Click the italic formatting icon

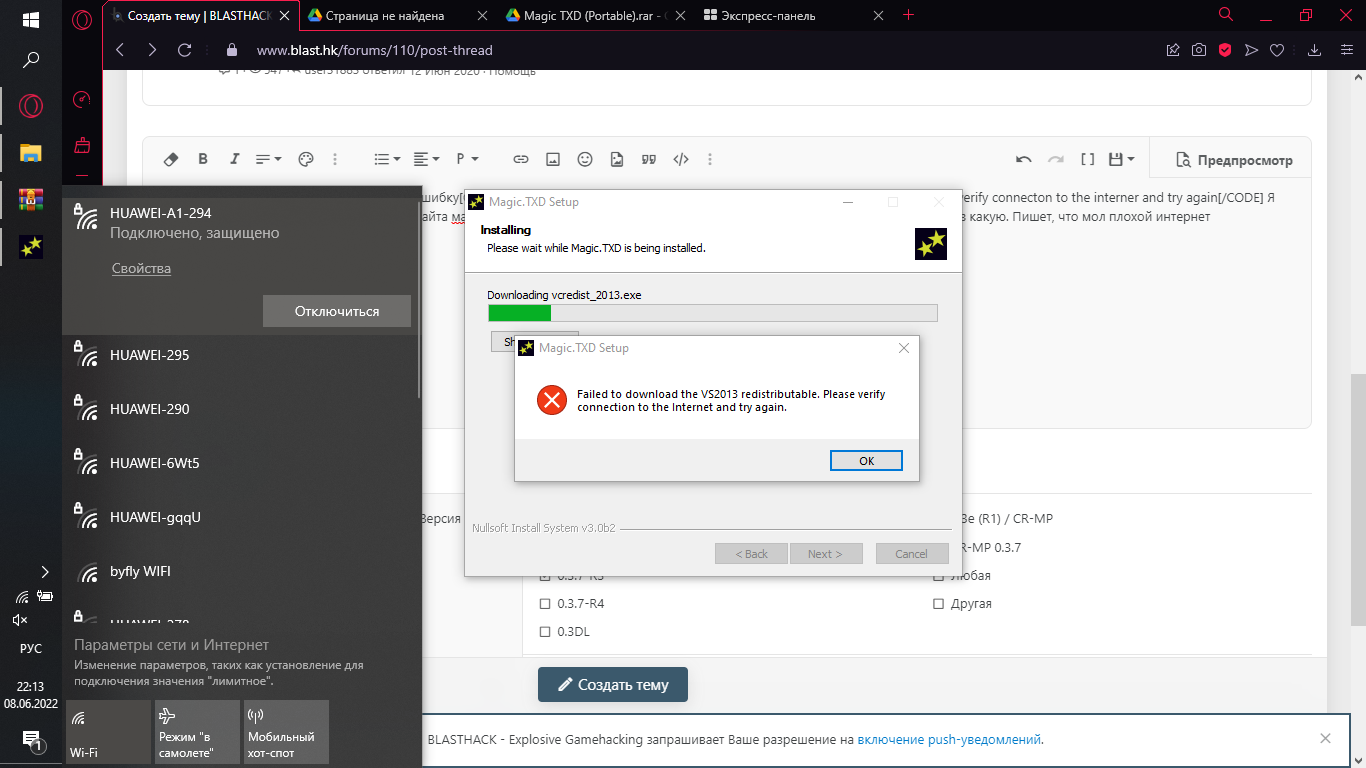[x=235, y=159]
